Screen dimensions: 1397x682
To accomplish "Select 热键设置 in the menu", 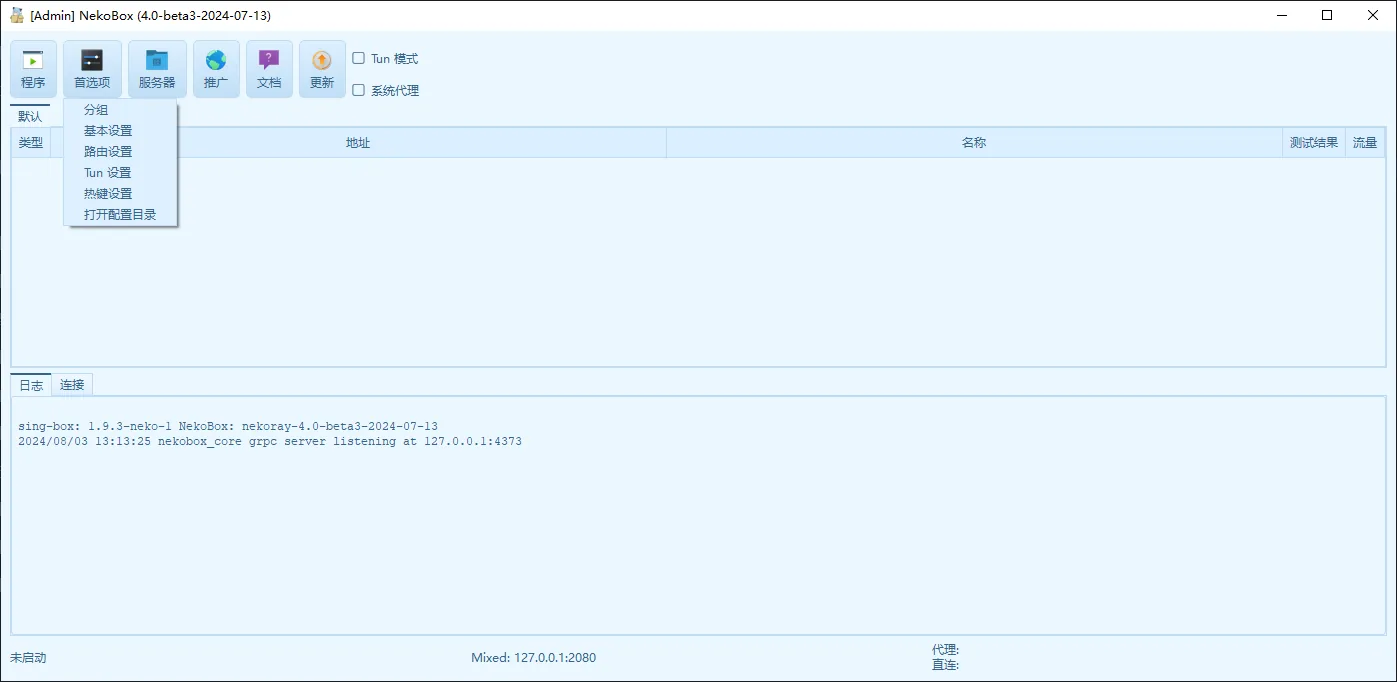I will tap(120, 194).
